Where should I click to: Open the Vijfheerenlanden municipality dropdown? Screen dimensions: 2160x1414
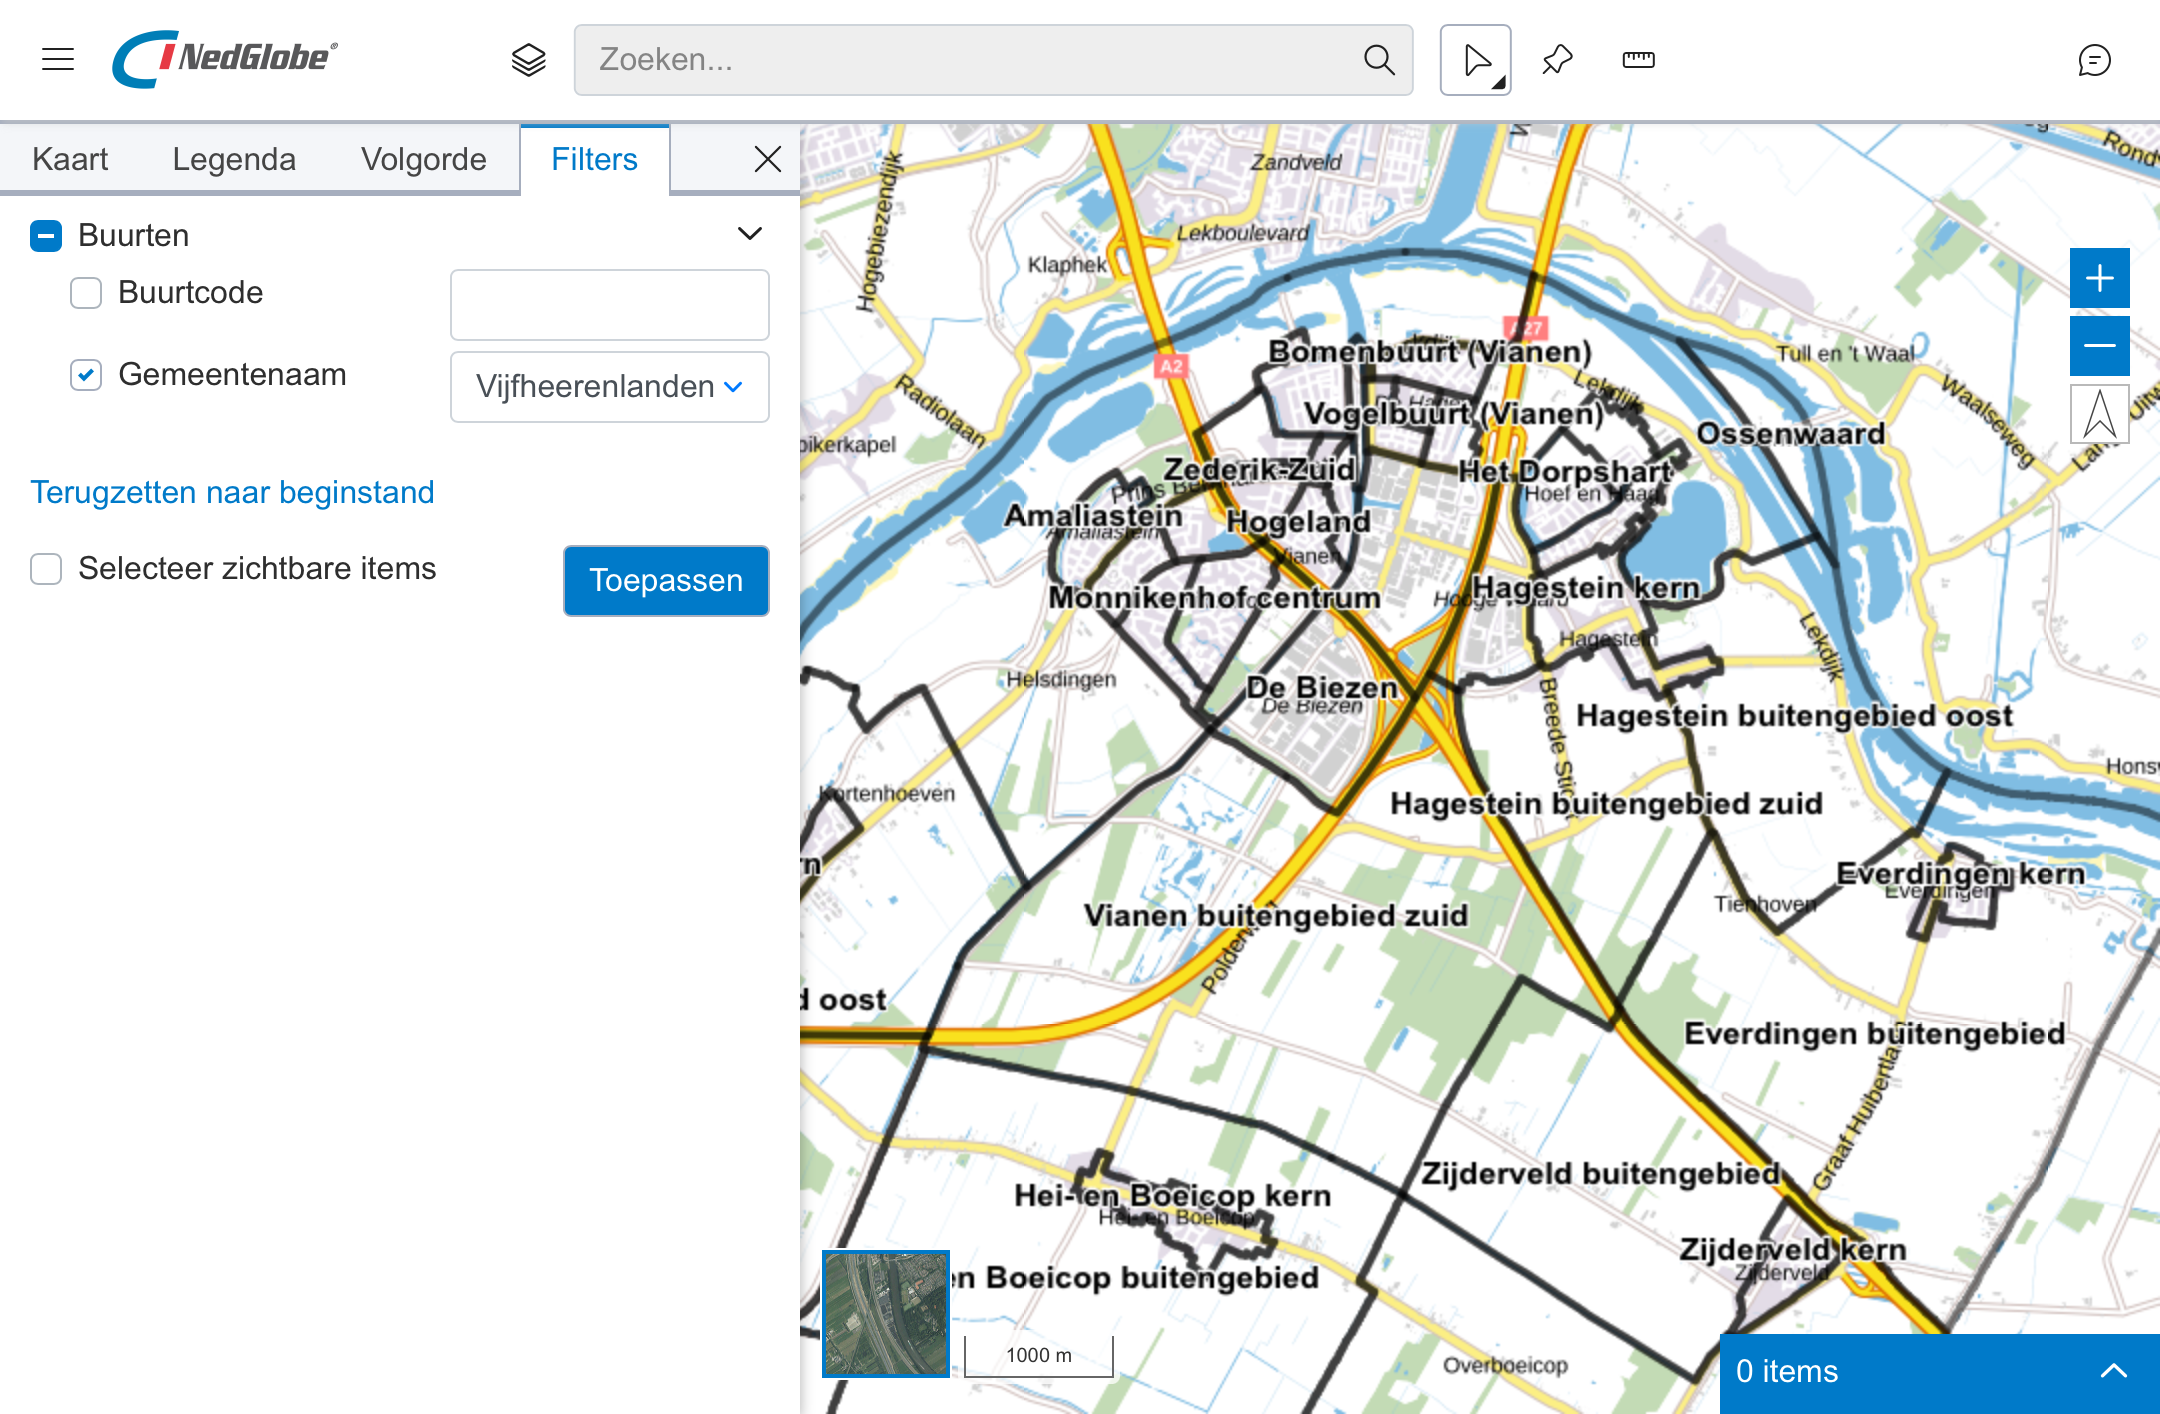pyautogui.click(x=609, y=387)
